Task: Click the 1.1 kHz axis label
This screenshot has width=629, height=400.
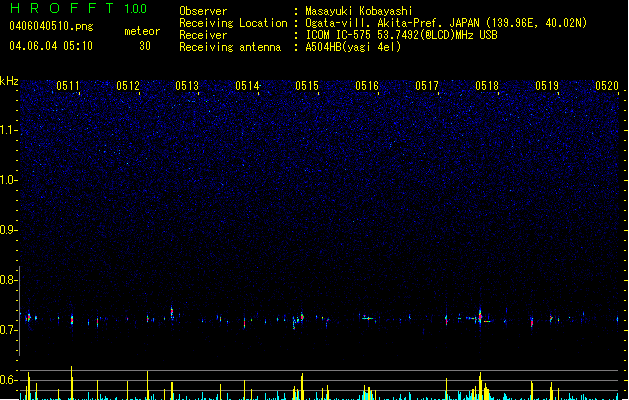Action: click(x=8, y=130)
